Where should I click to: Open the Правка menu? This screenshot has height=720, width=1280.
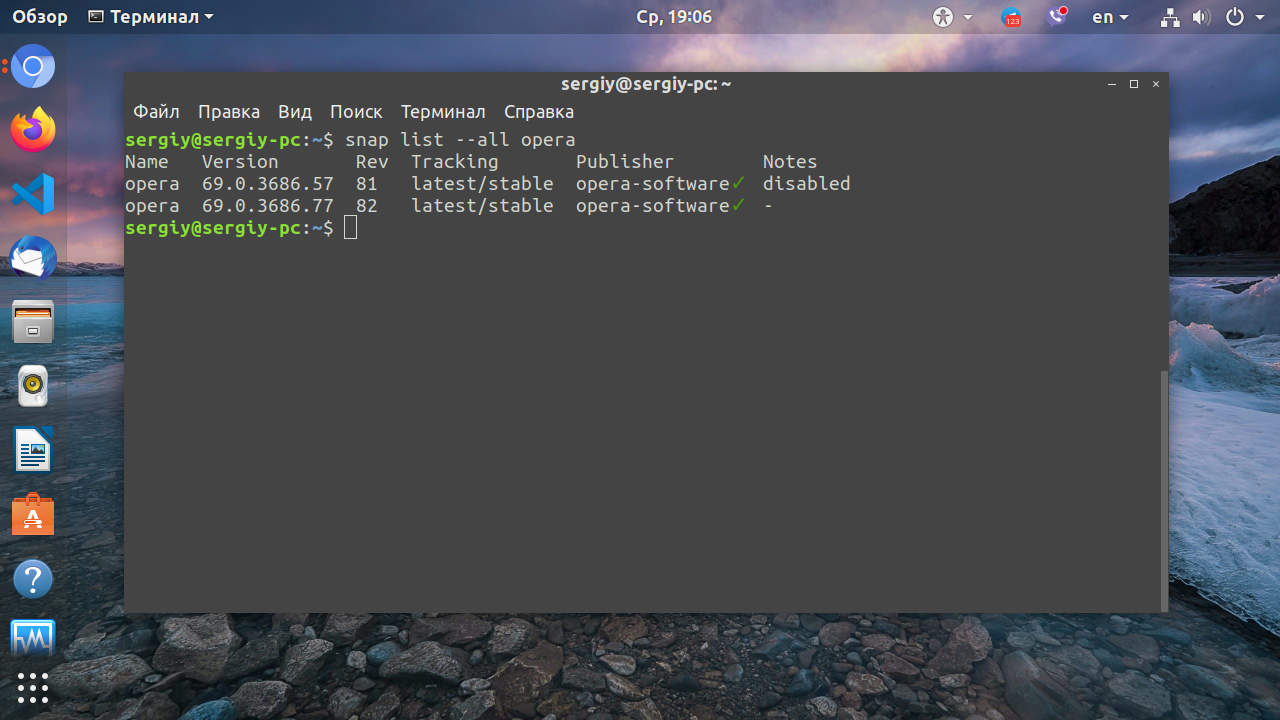tap(229, 112)
